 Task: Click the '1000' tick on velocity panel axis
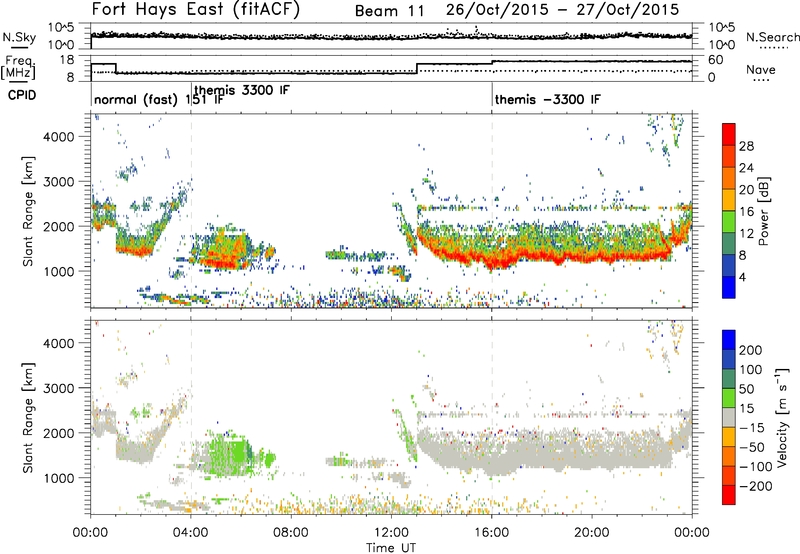pyautogui.click(x=59, y=478)
